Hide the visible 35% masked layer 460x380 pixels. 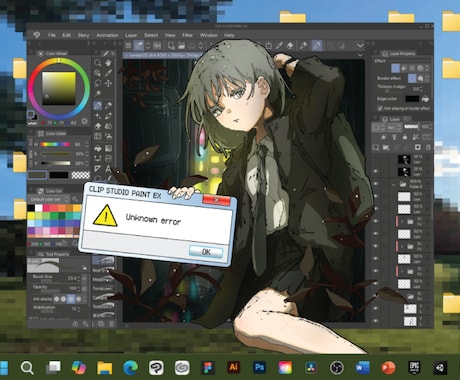376,171
